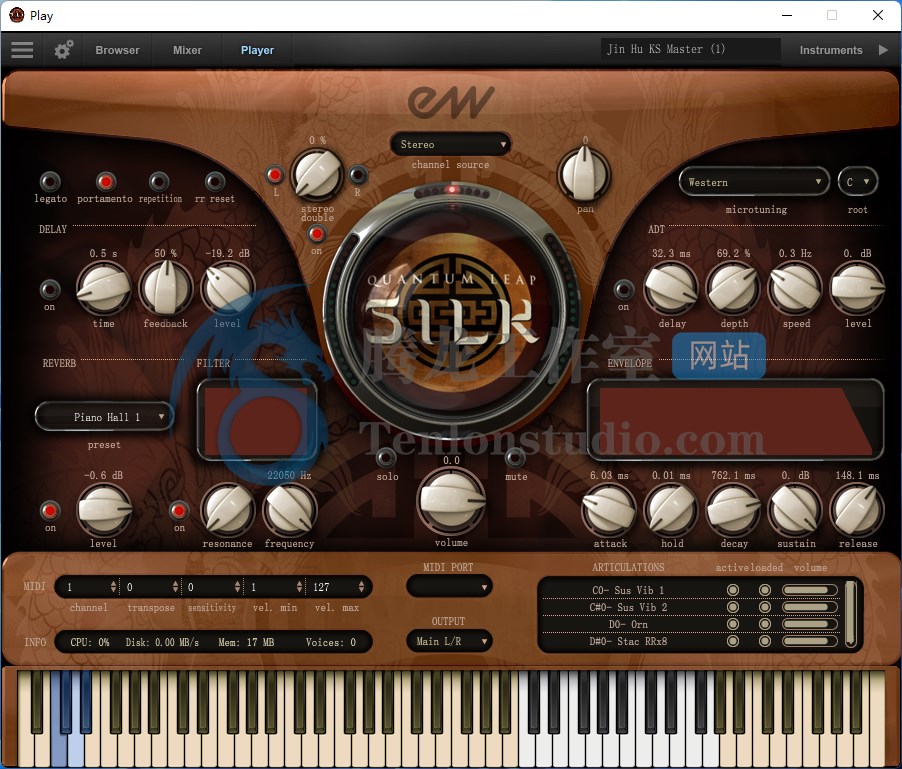Image resolution: width=902 pixels, height=769 pixels.
Task: Open the Main L/R output dropdown
Action: point(449,641)
